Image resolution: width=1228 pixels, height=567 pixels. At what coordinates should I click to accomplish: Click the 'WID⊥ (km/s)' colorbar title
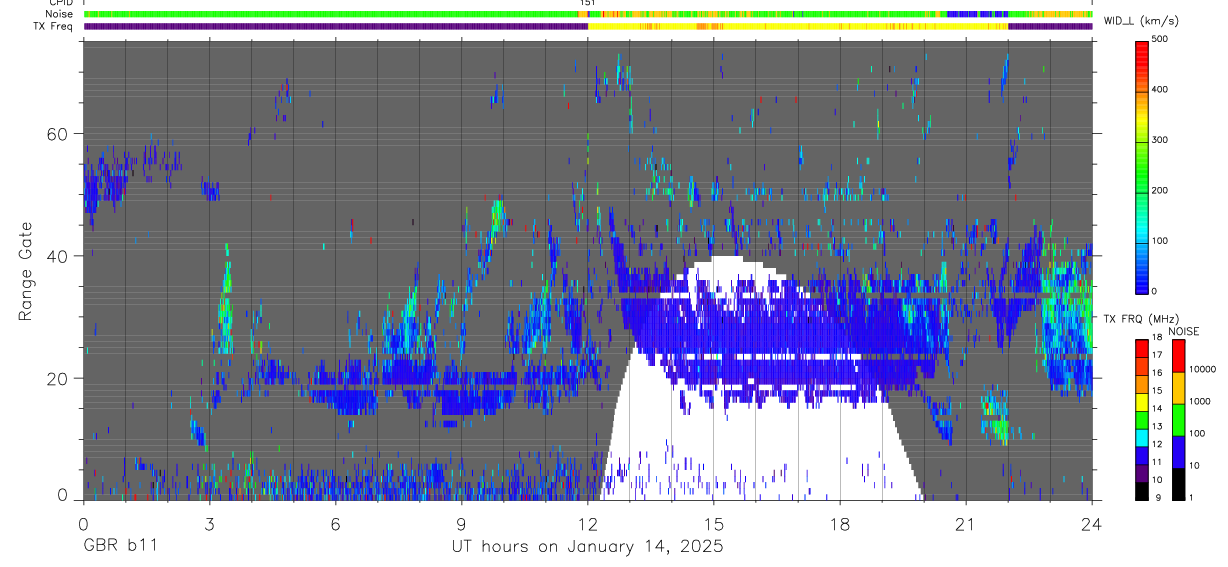[x=1140, y=21]
